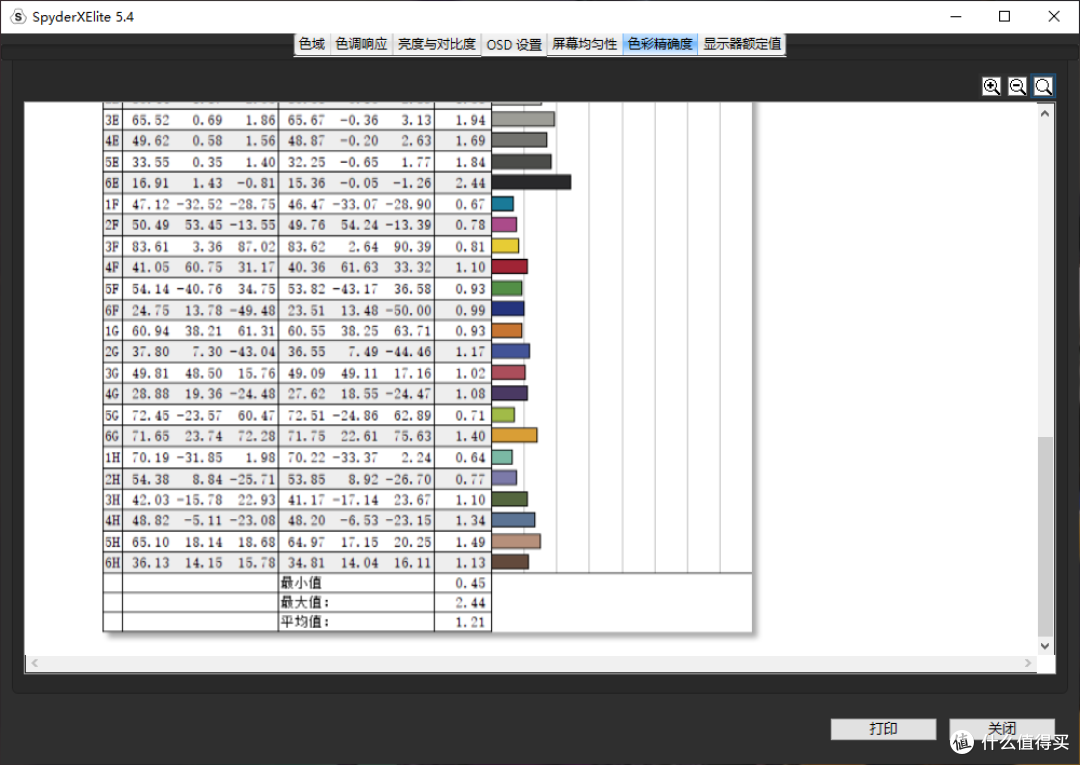1080x765 pixels.
Task: Click the horizontal scrollbar left arrow
Action: point(34,663)
